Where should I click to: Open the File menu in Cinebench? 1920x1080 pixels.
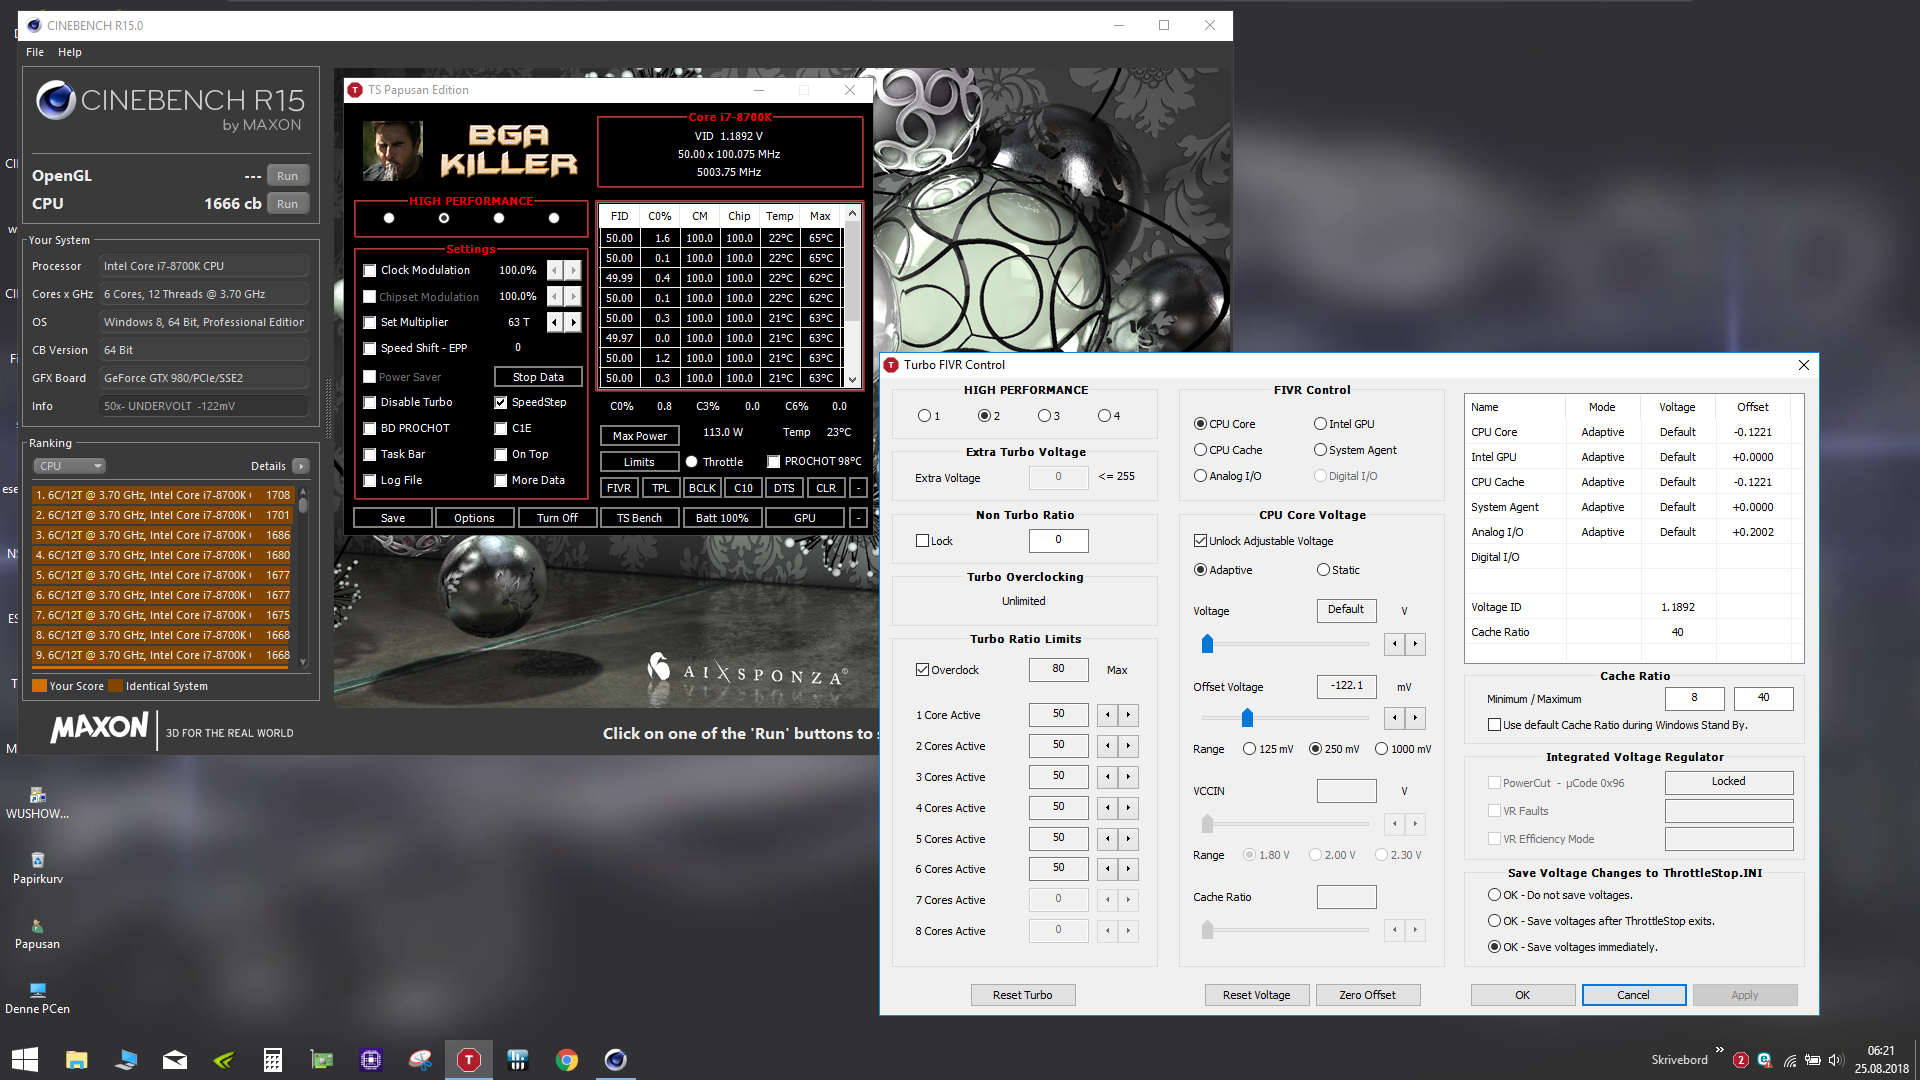coord(35,52)
